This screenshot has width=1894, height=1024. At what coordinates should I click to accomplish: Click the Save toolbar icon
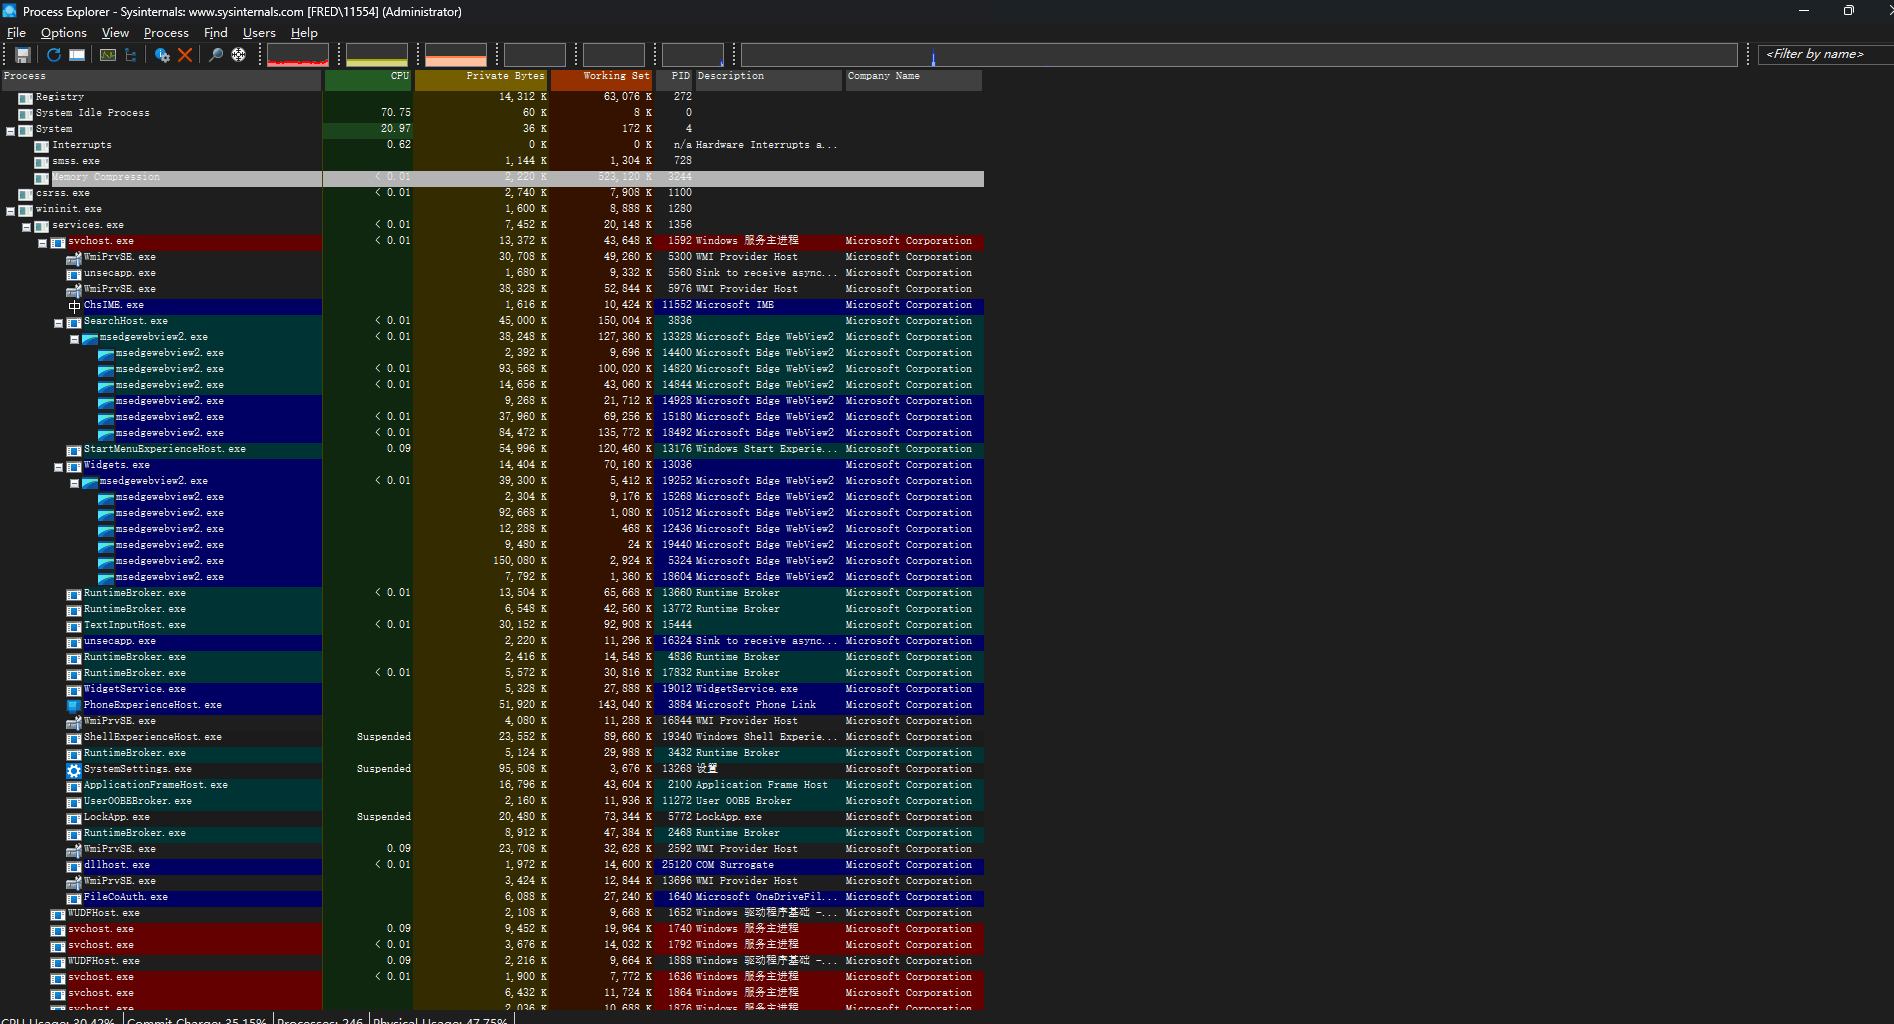[x=23, y=55]
